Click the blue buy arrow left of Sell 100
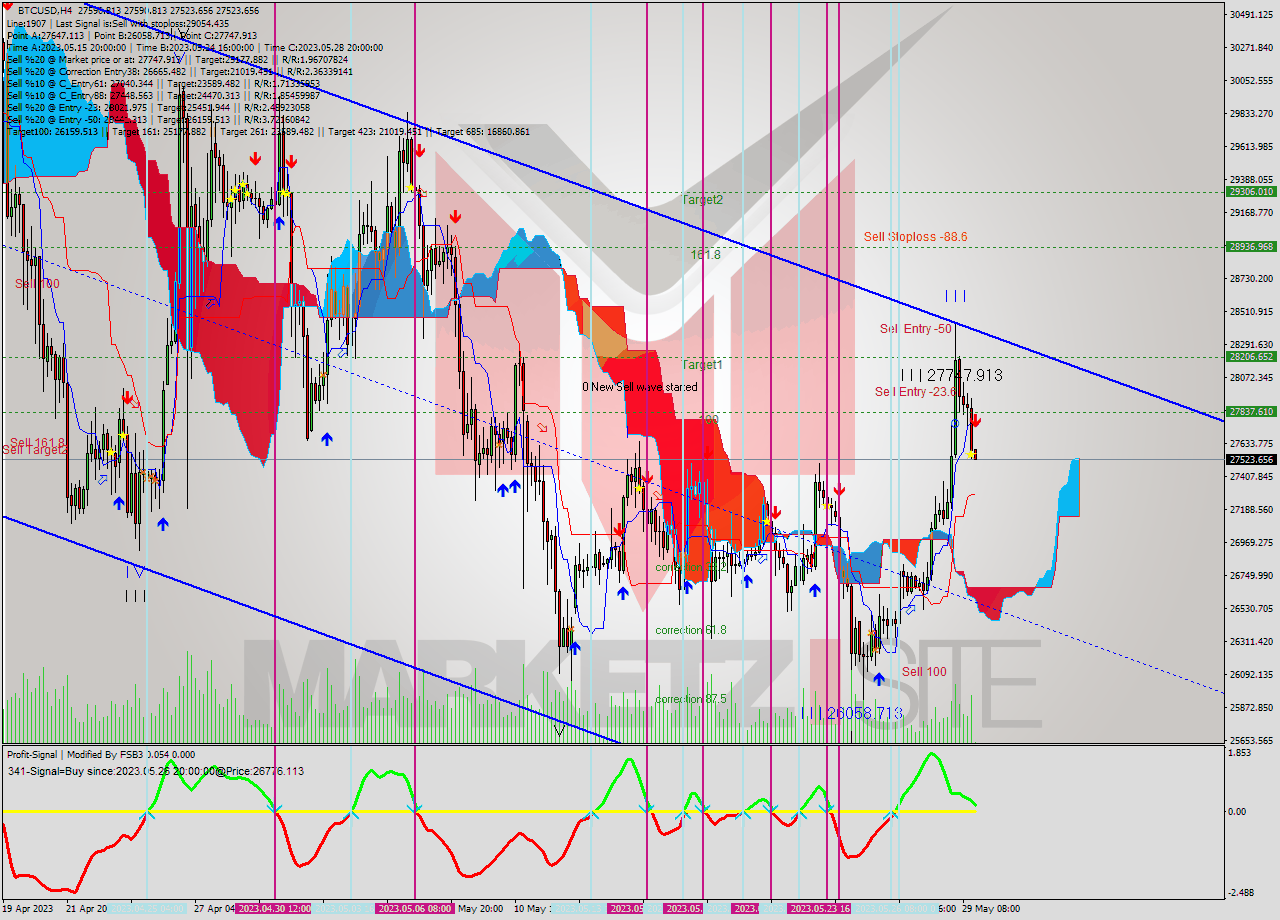 point(878,679)
